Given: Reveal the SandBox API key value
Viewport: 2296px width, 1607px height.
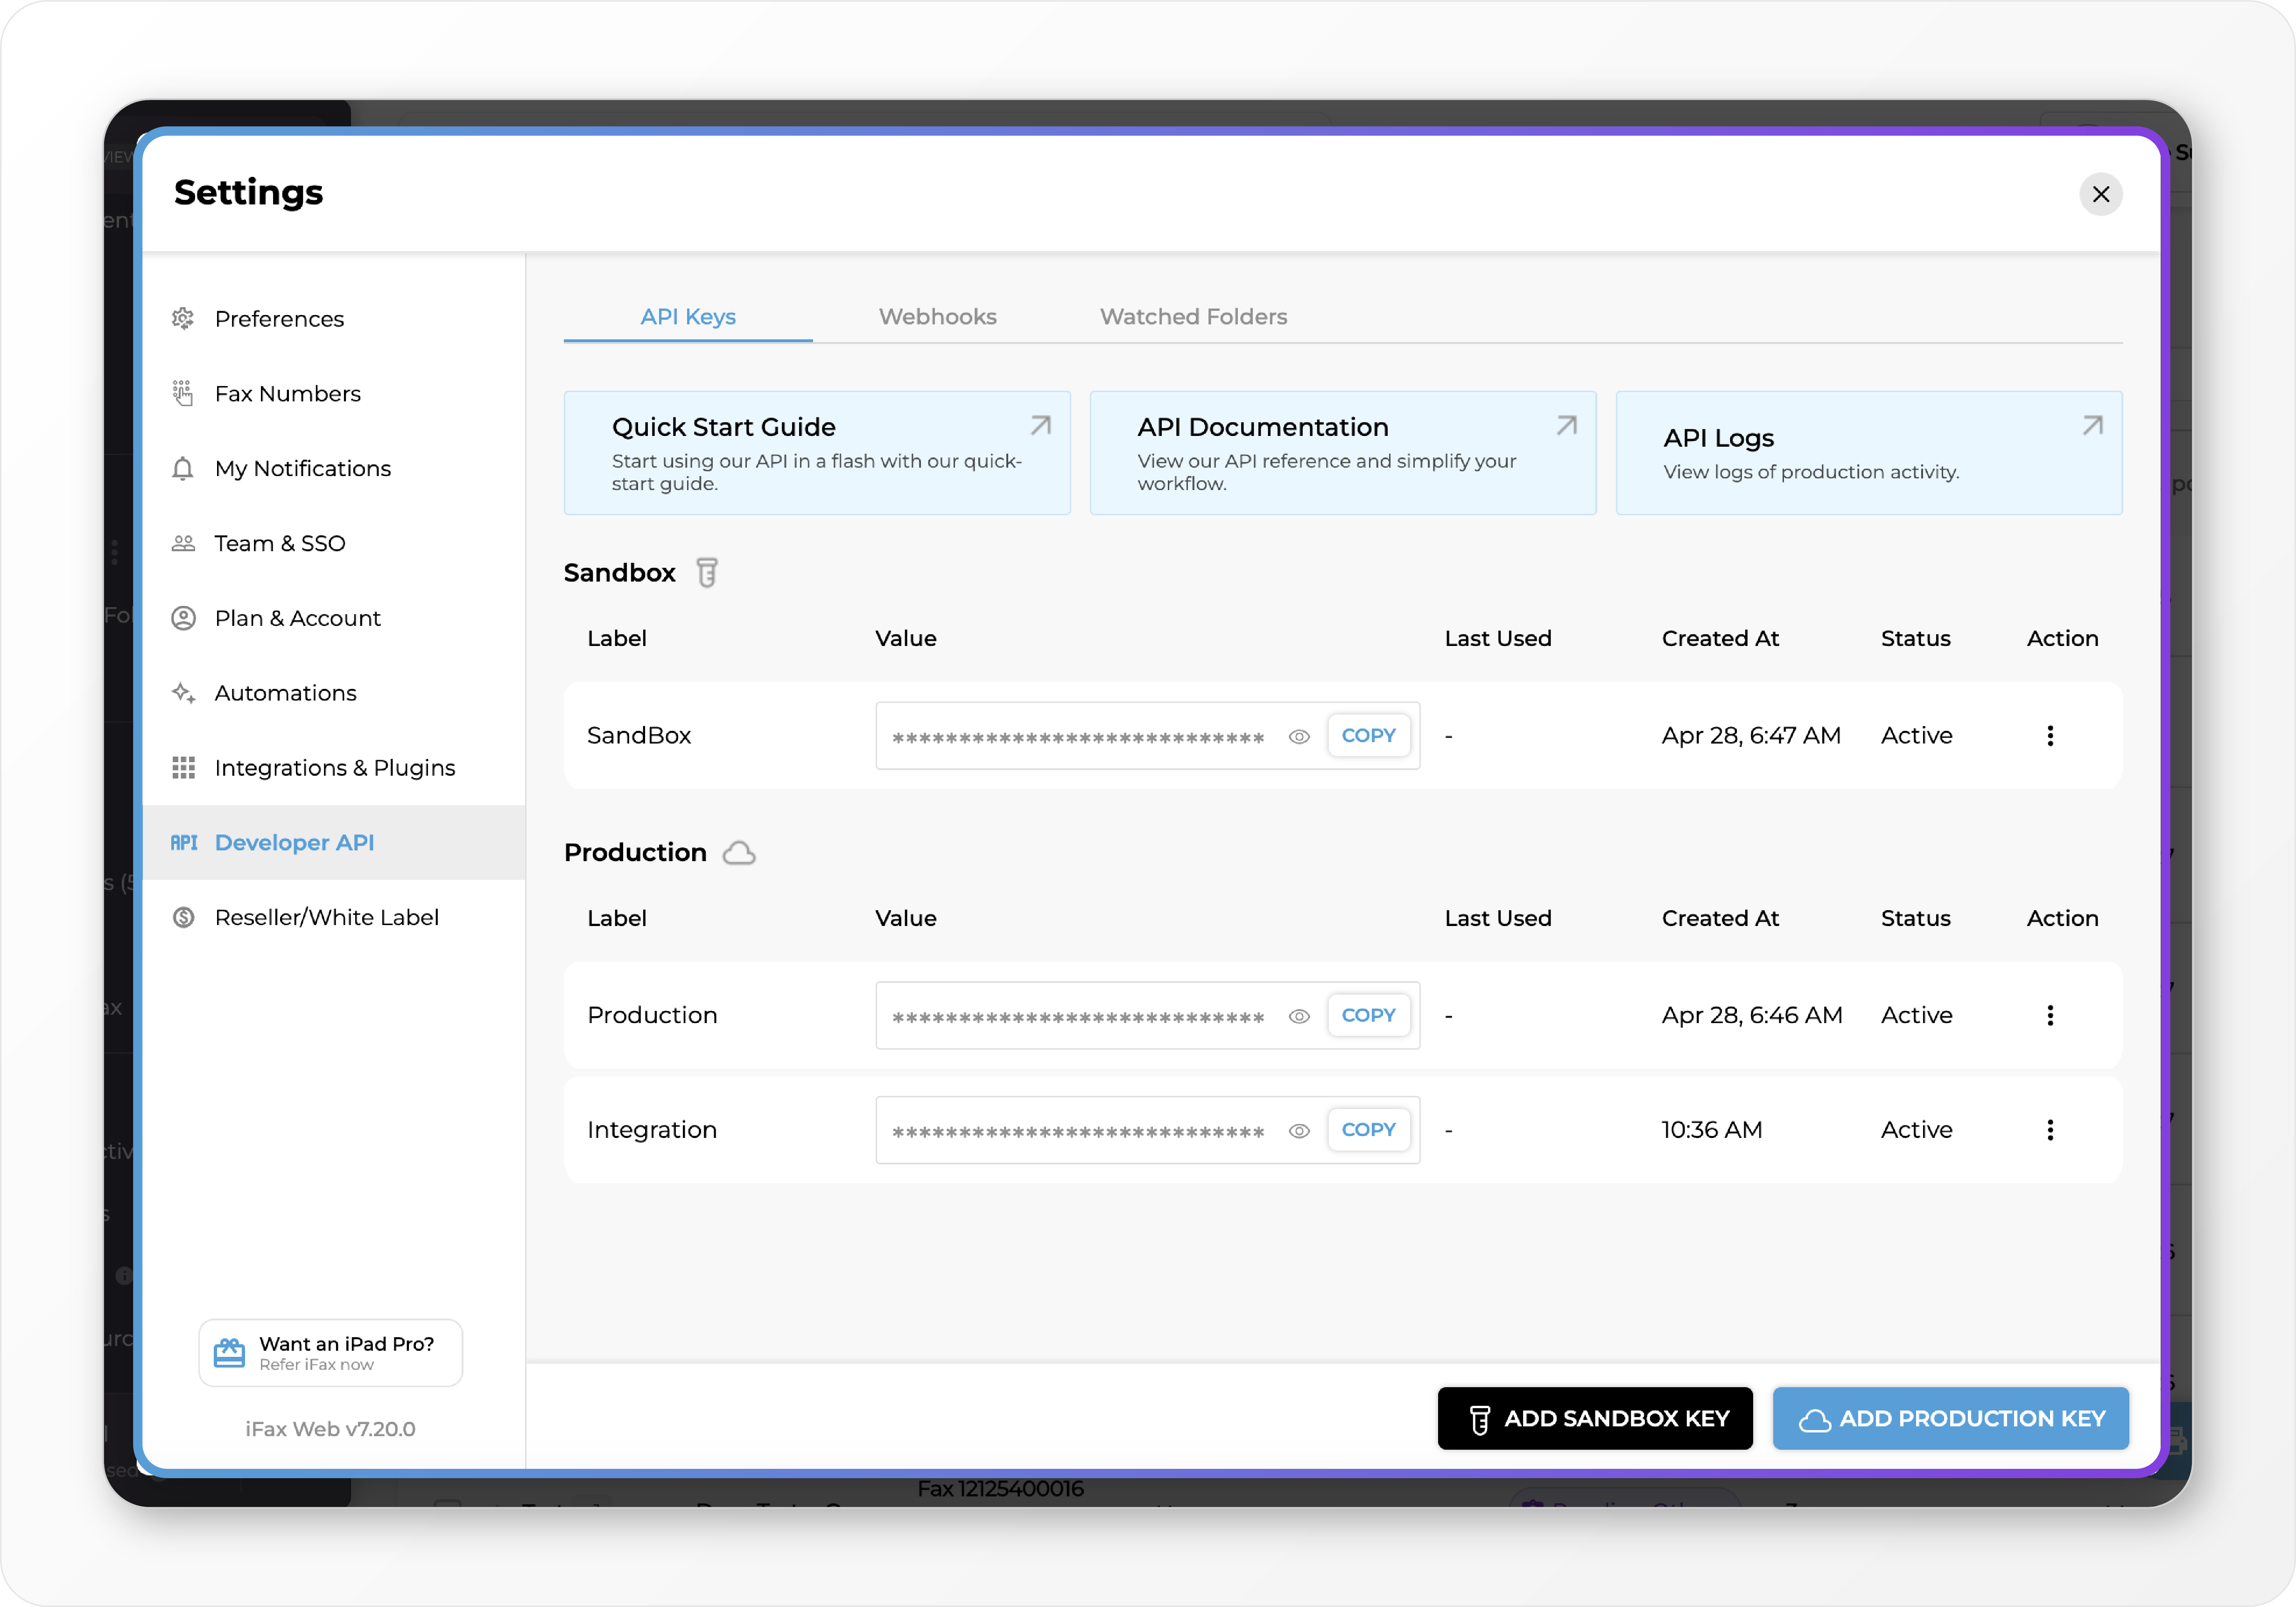Looking at the screenshot, I should (1298, 736).
